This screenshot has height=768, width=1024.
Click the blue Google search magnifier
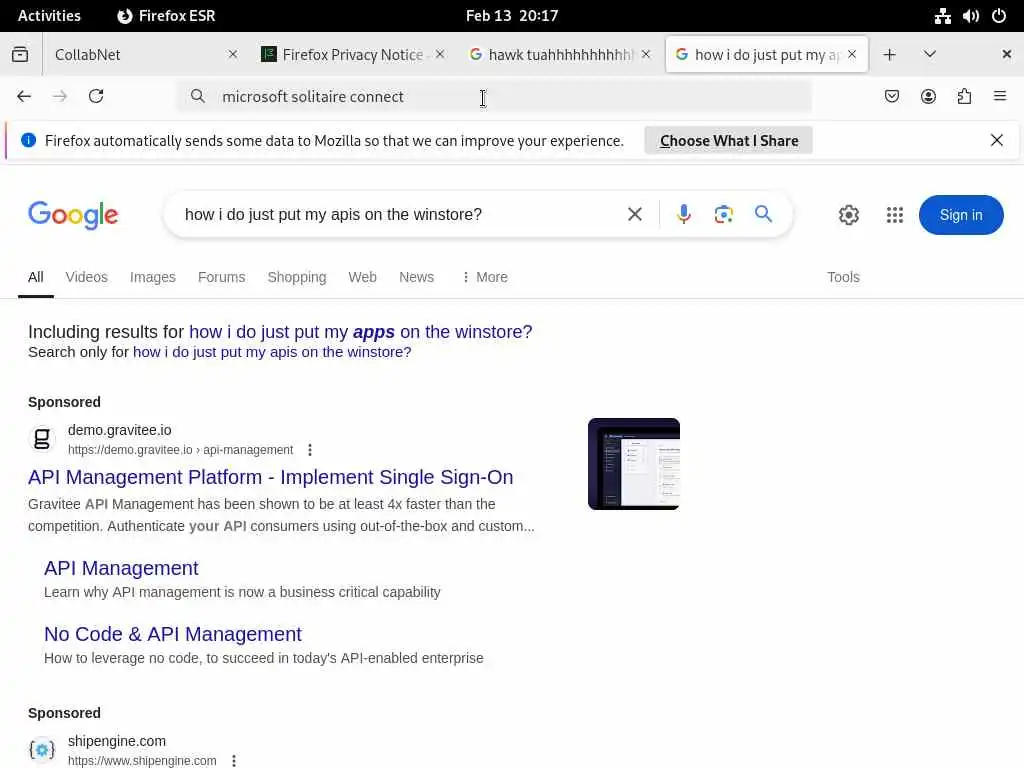(763, 214)
